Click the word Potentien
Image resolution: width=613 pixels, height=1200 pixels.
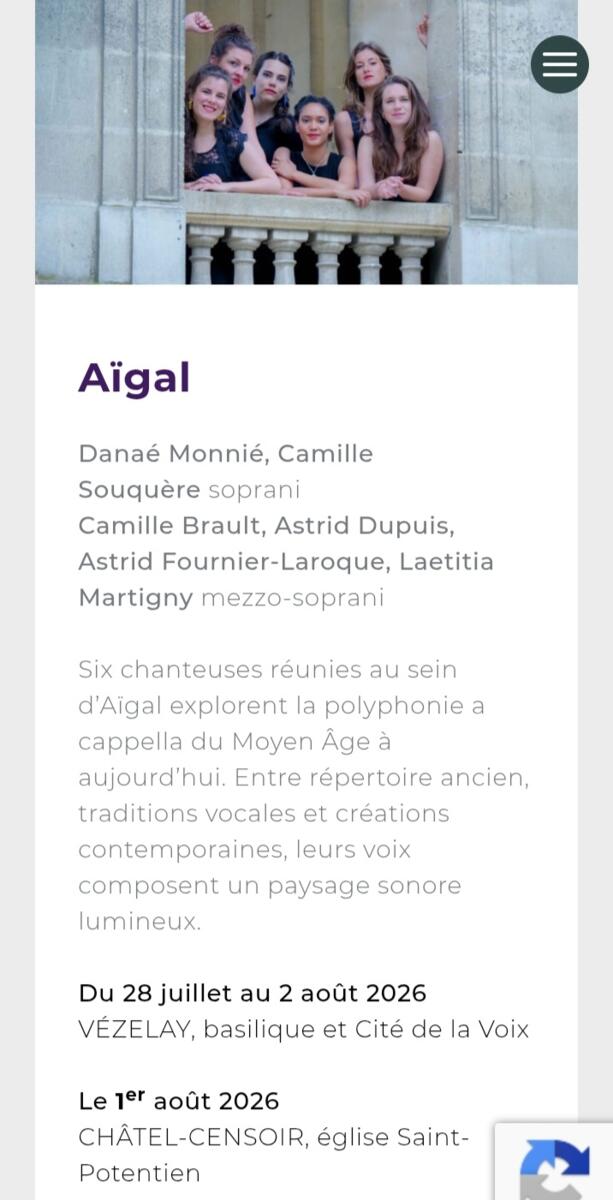point(139,1173)
